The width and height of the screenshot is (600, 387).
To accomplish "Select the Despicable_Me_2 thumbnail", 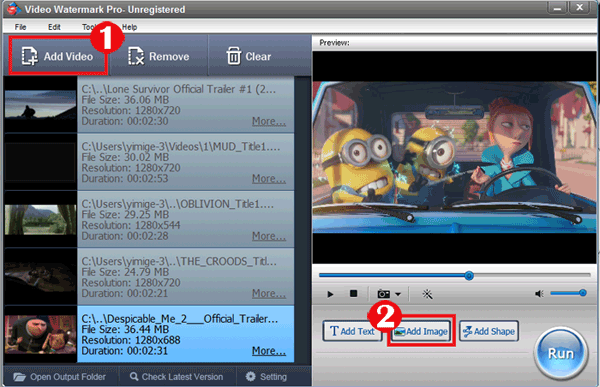I will 40,334.
